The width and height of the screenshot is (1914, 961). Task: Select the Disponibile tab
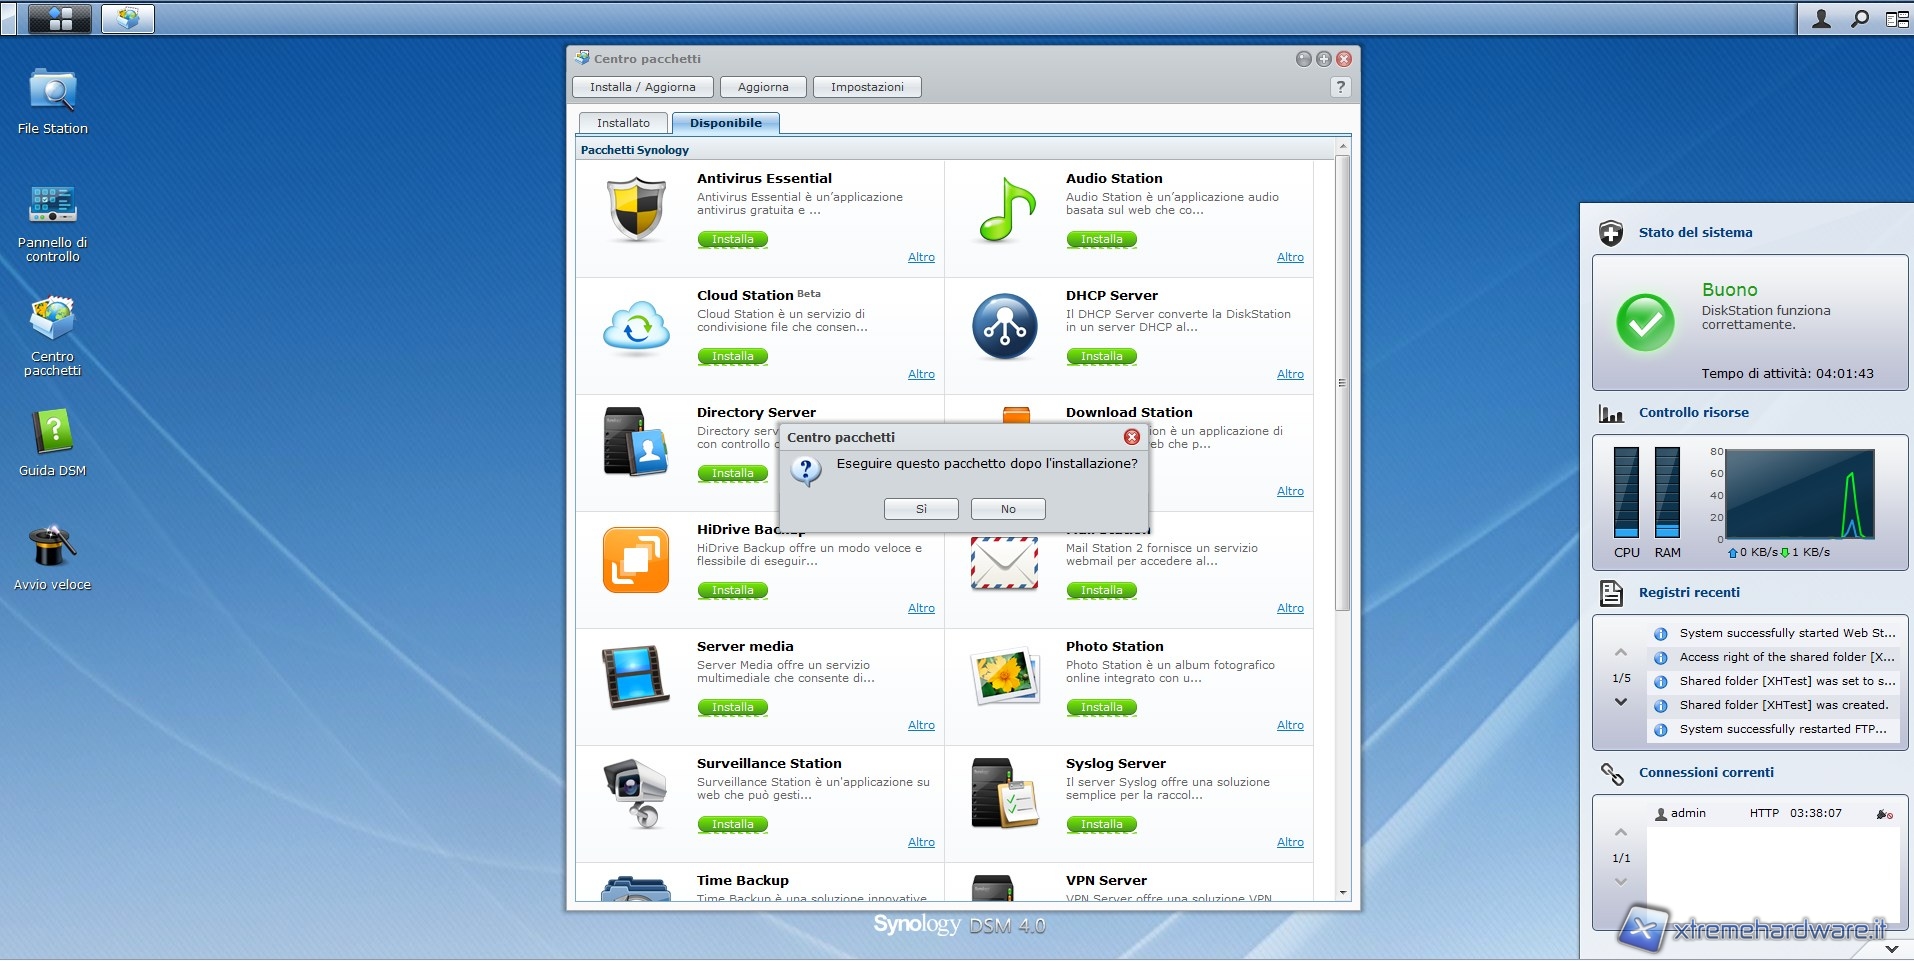point(725,123)
